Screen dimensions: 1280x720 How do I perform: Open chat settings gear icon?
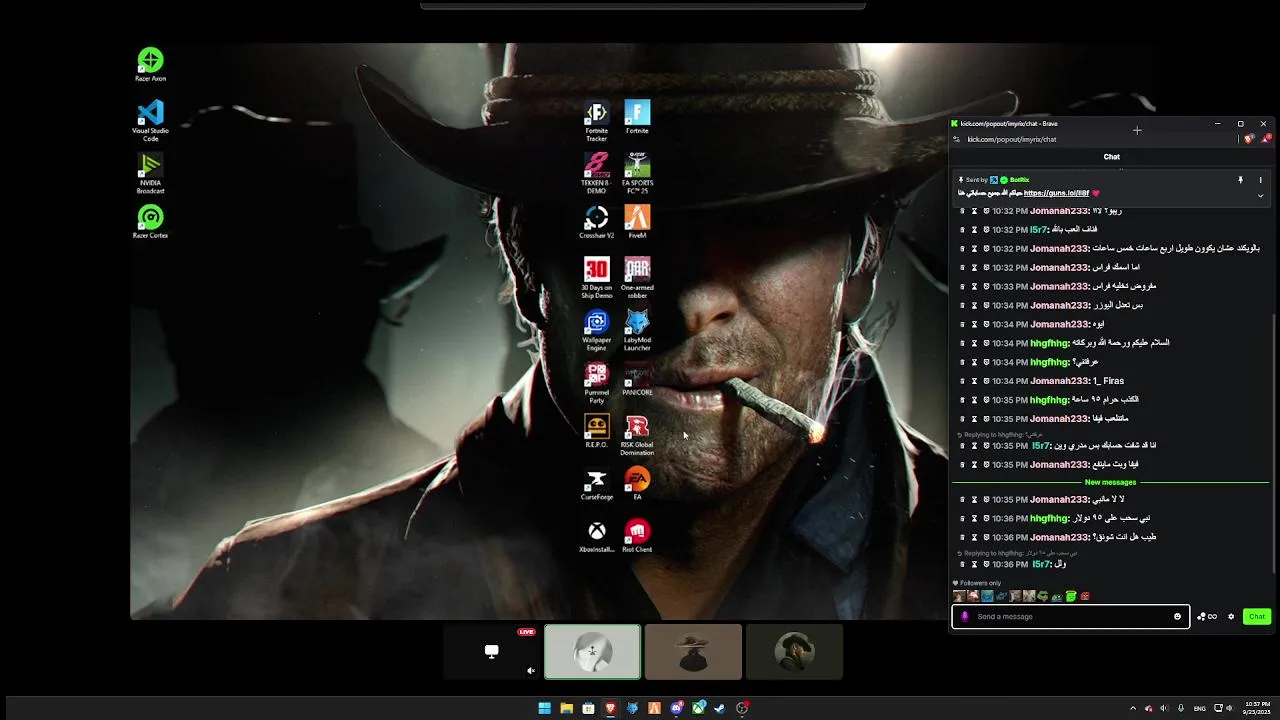point(1231,616)
